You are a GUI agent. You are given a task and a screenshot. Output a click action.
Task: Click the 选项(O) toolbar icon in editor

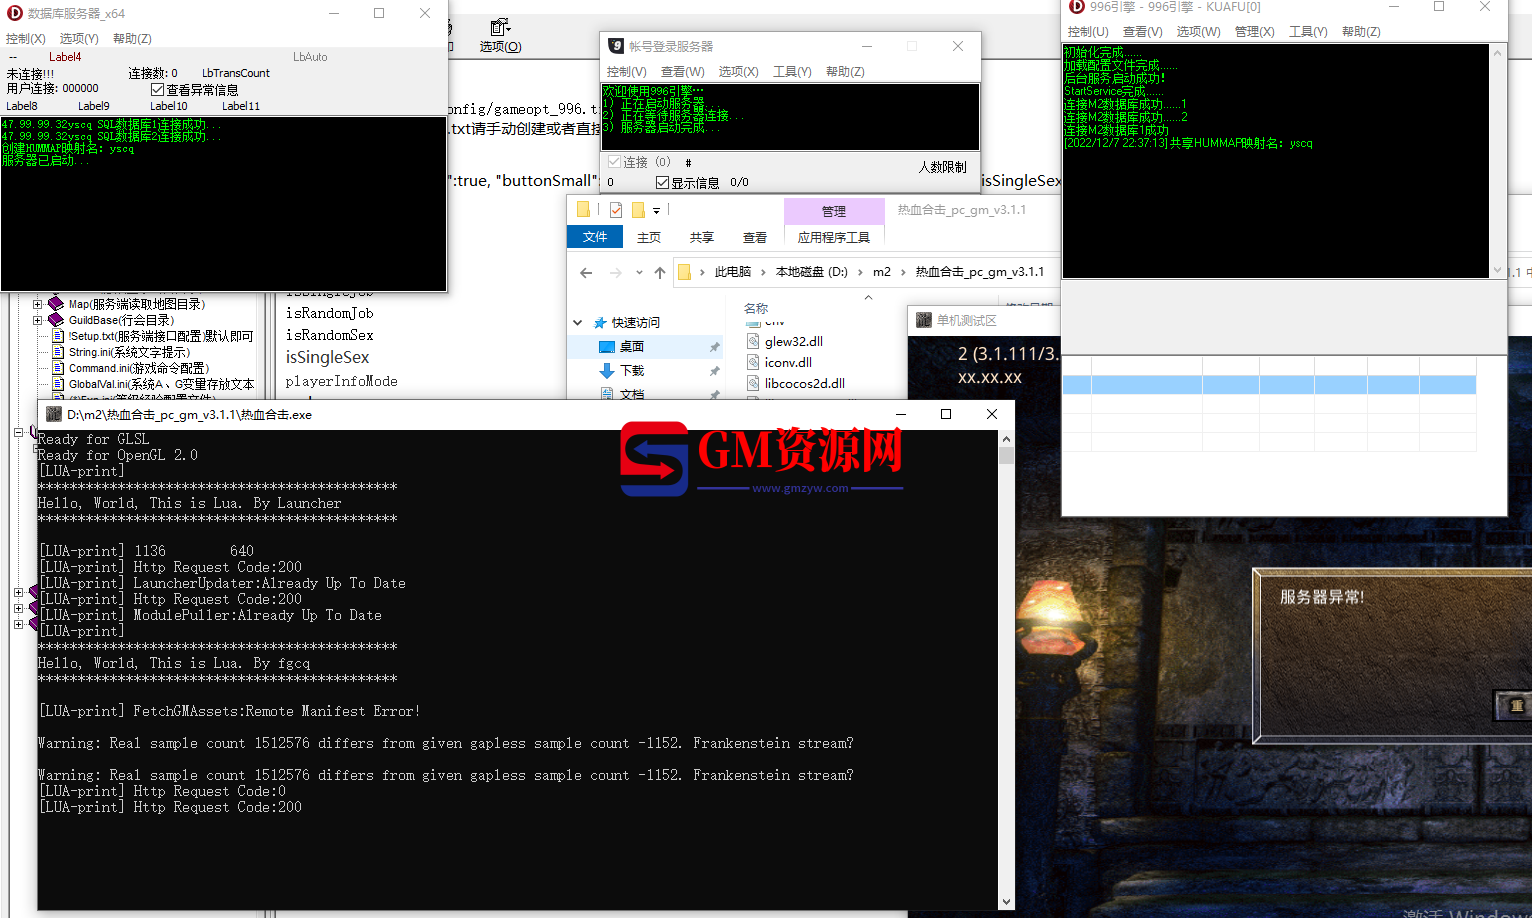coord(500,27)
